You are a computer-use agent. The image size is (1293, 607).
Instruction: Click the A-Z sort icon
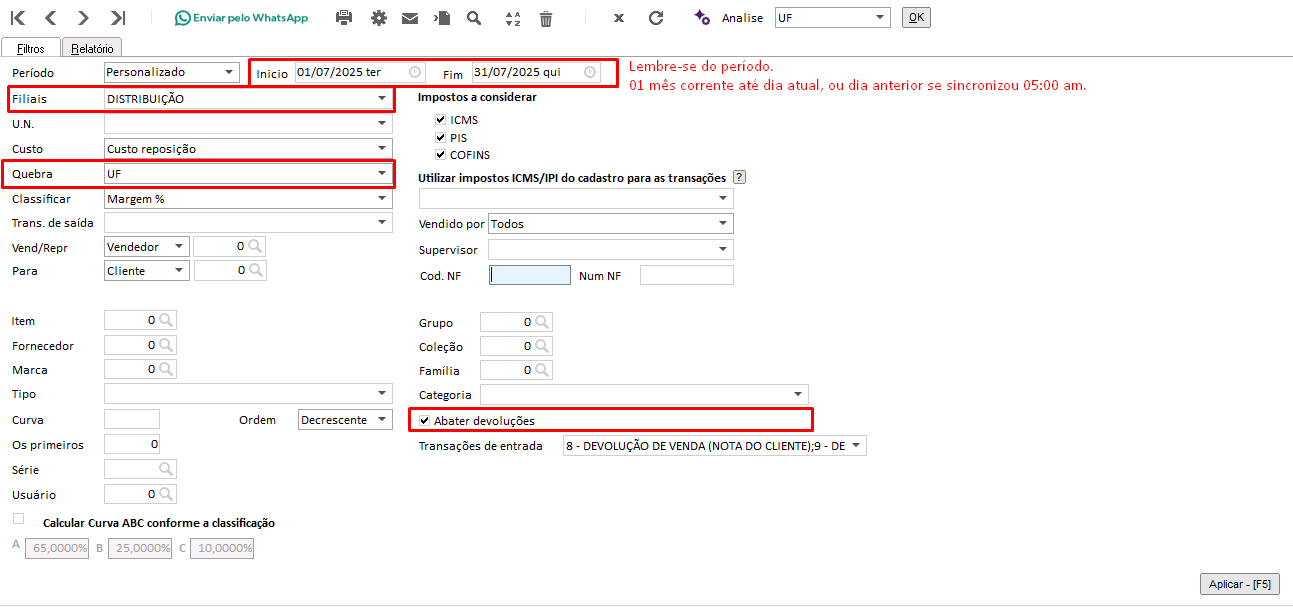[x=513, y=18]
